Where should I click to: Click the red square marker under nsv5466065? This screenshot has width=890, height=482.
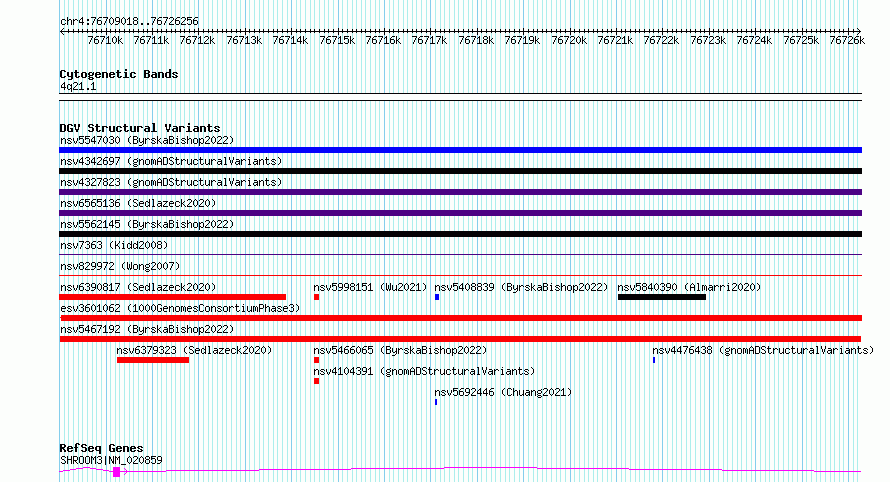click(x=316, y=360)
